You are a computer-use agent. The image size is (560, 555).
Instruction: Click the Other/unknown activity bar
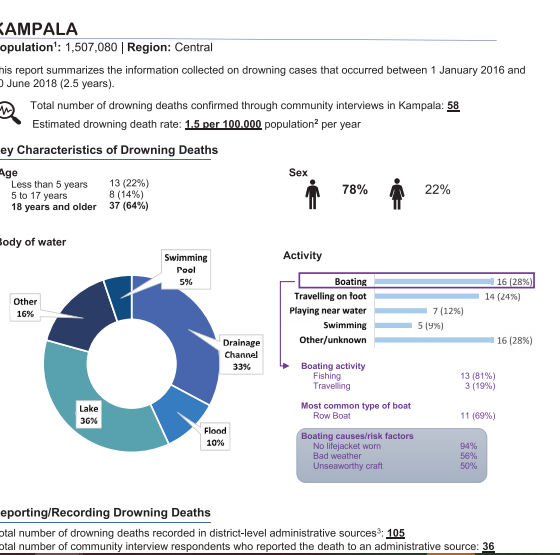coord(434,340)
